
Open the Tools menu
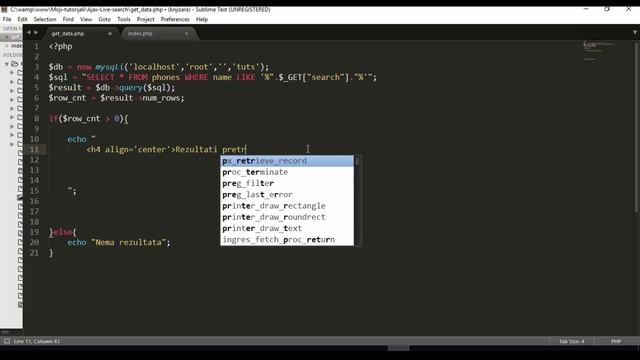pyautogui.click(x=124, y=19)
